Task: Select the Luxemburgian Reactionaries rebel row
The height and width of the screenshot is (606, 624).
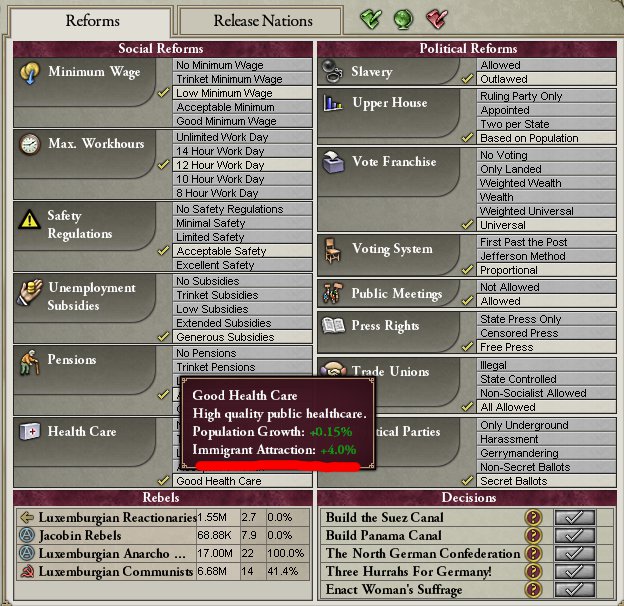Action: [163, 517]
